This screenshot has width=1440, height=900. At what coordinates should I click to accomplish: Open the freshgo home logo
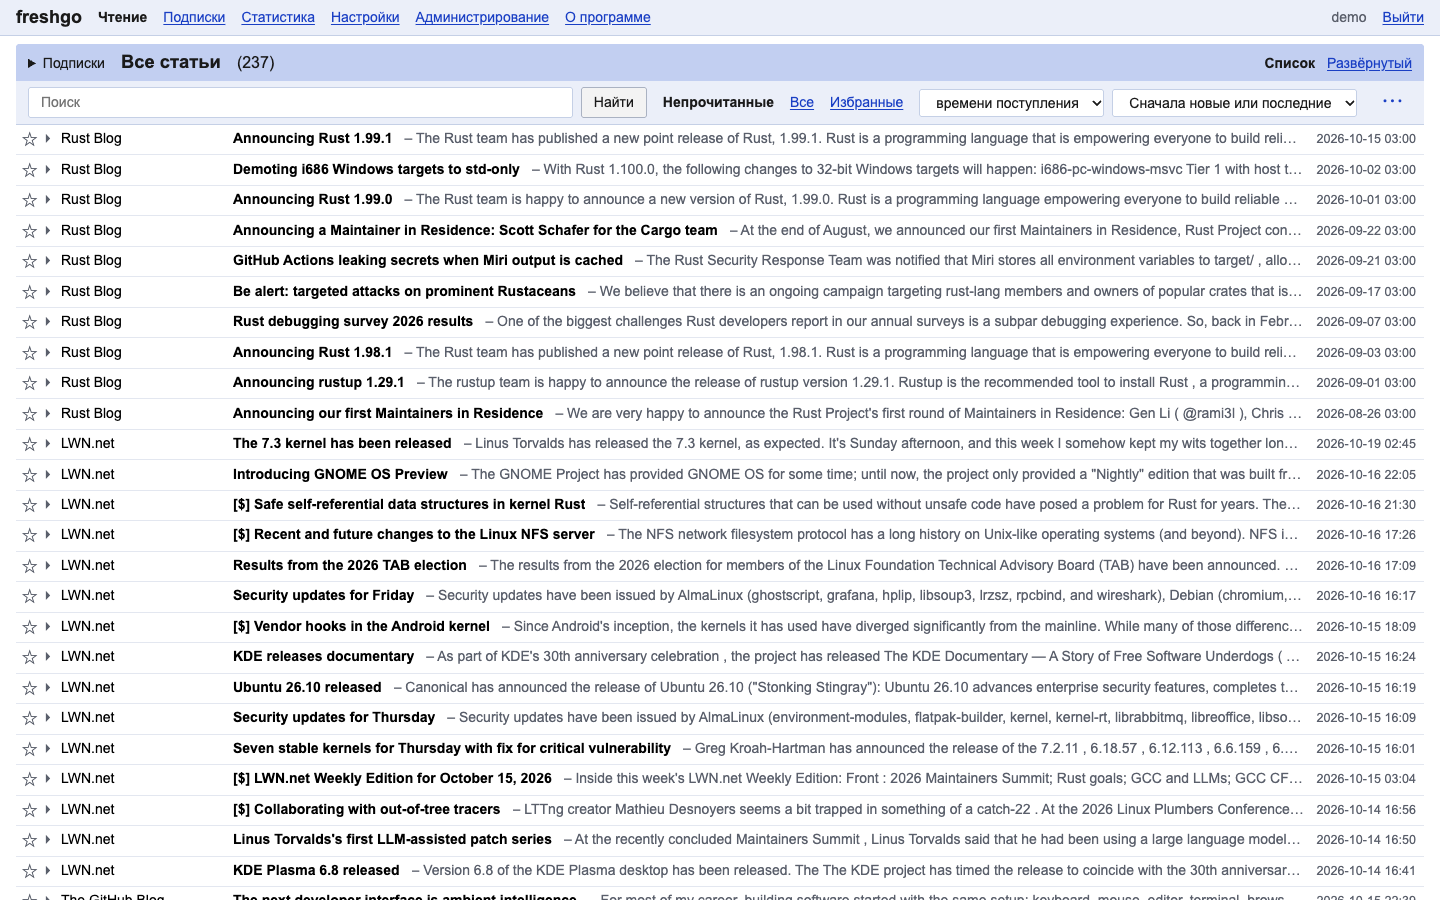49,17
